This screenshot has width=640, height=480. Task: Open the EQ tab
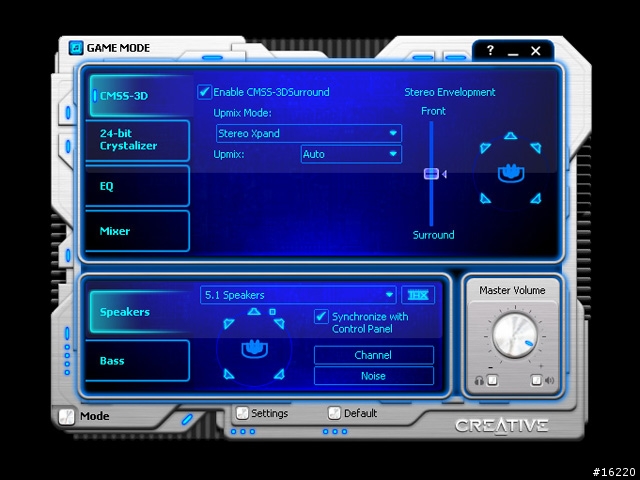tap(138, 186)
